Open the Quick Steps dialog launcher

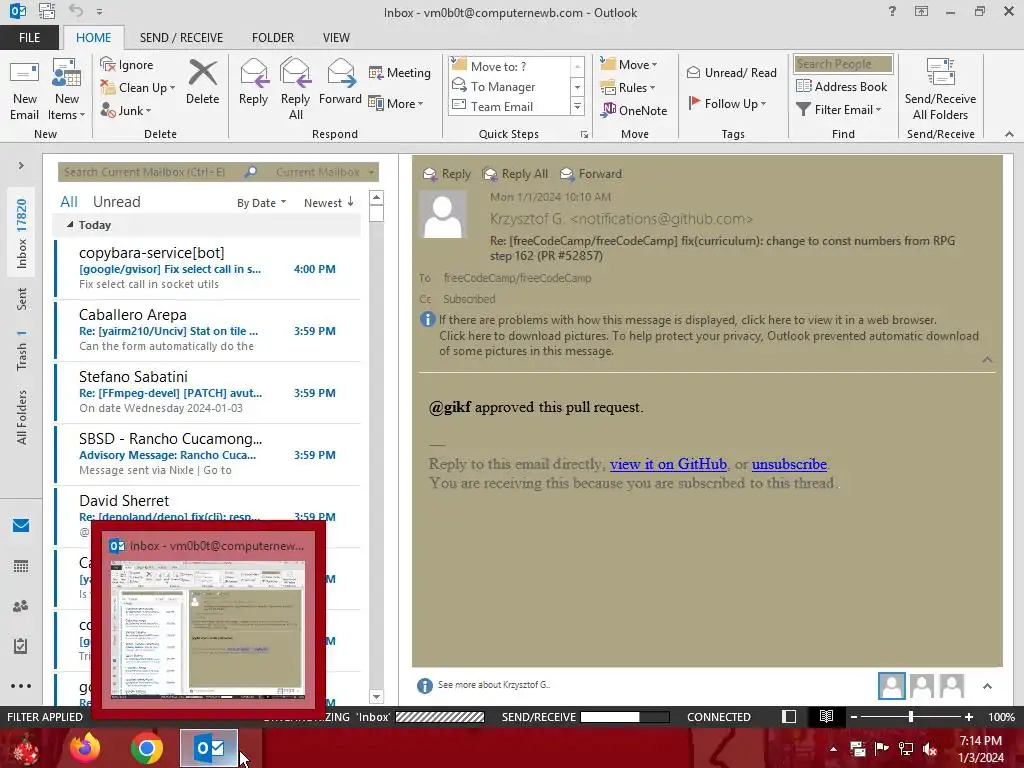(x=584, y=135)
